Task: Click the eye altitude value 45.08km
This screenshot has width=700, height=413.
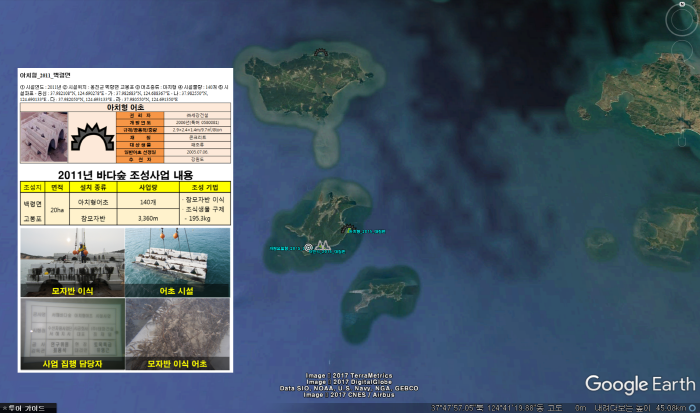Action: pyautogui.click(x=672, y=408)
